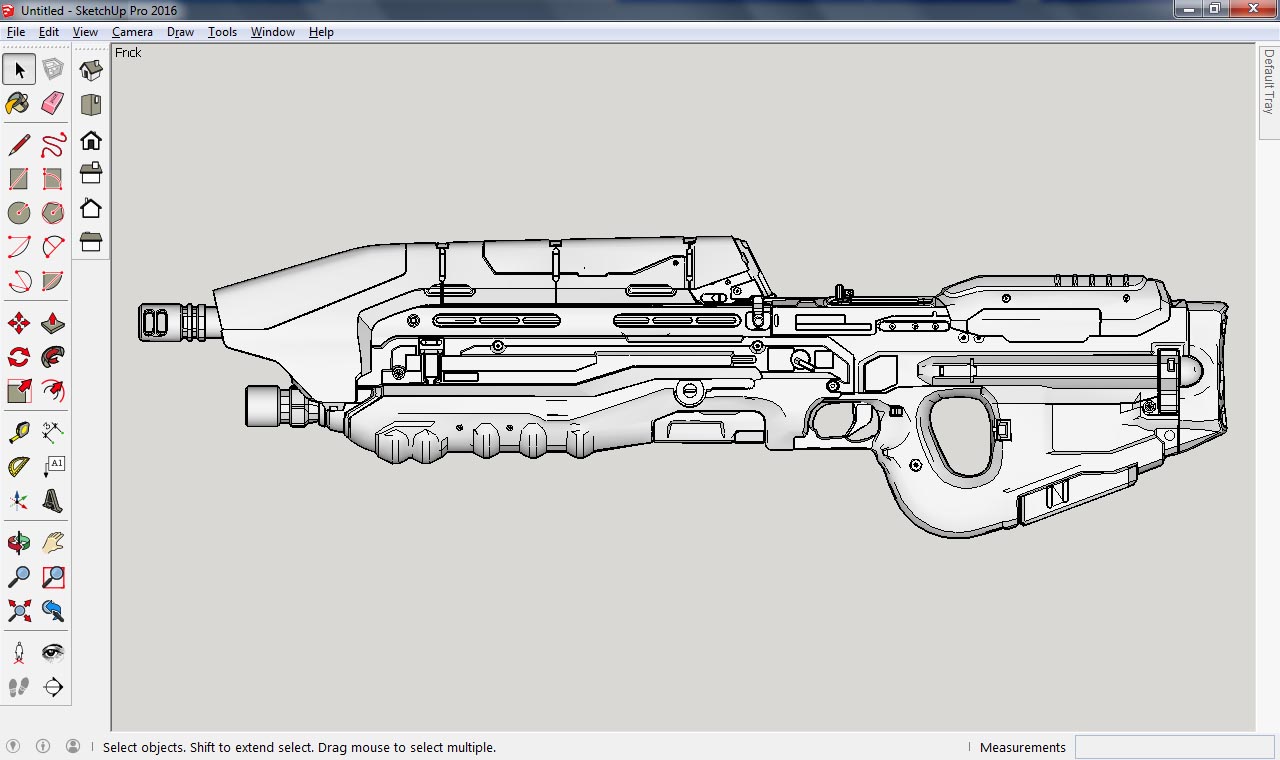
Task: Open the Camera menu
Action: coord(132,32)
